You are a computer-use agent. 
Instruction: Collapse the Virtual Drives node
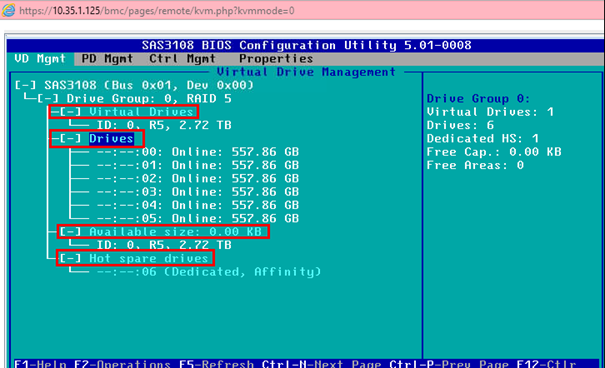(x=70, y=112)
